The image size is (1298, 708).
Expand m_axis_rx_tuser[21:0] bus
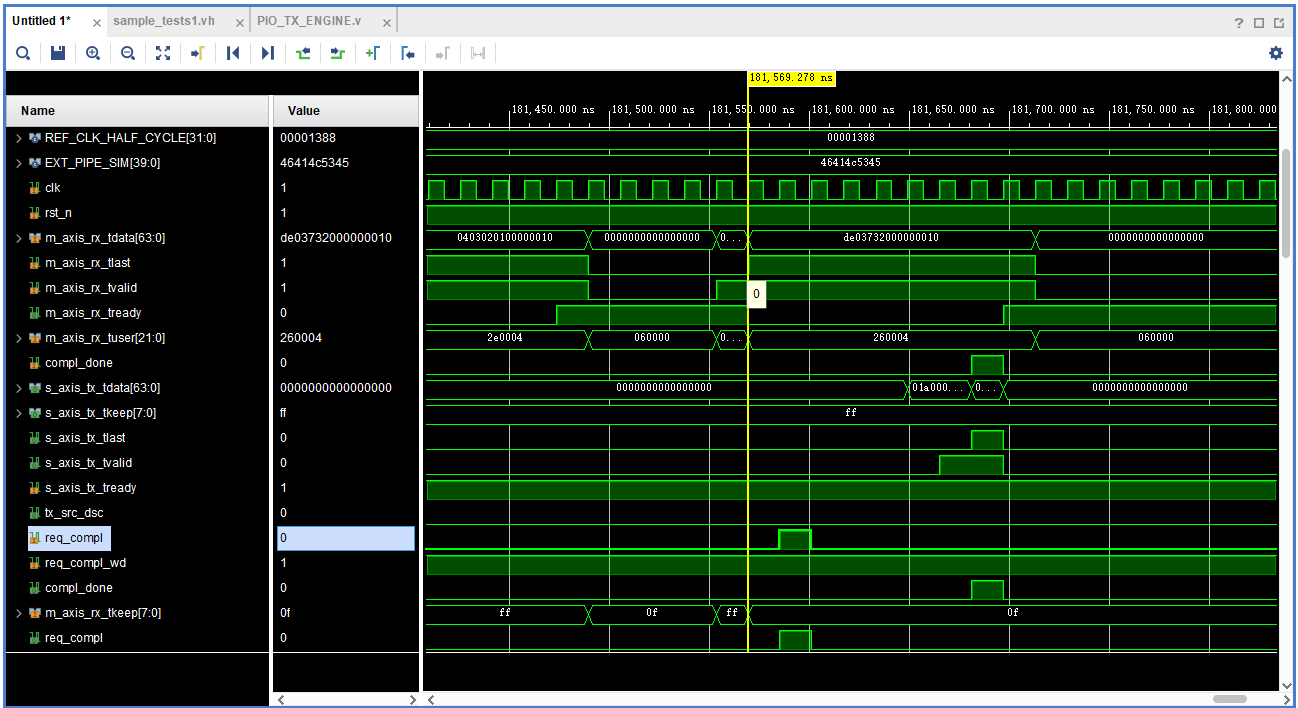[x=18, y=338]
